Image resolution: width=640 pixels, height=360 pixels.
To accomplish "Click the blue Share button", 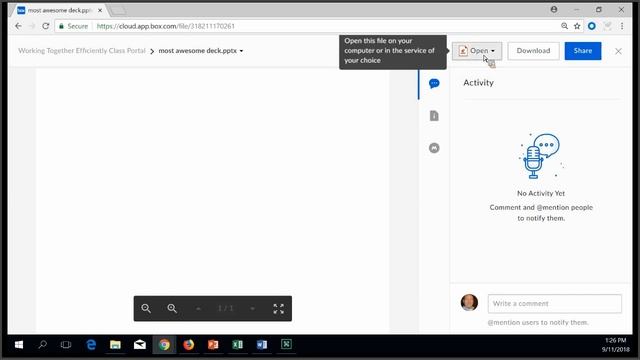I will 583,51.
